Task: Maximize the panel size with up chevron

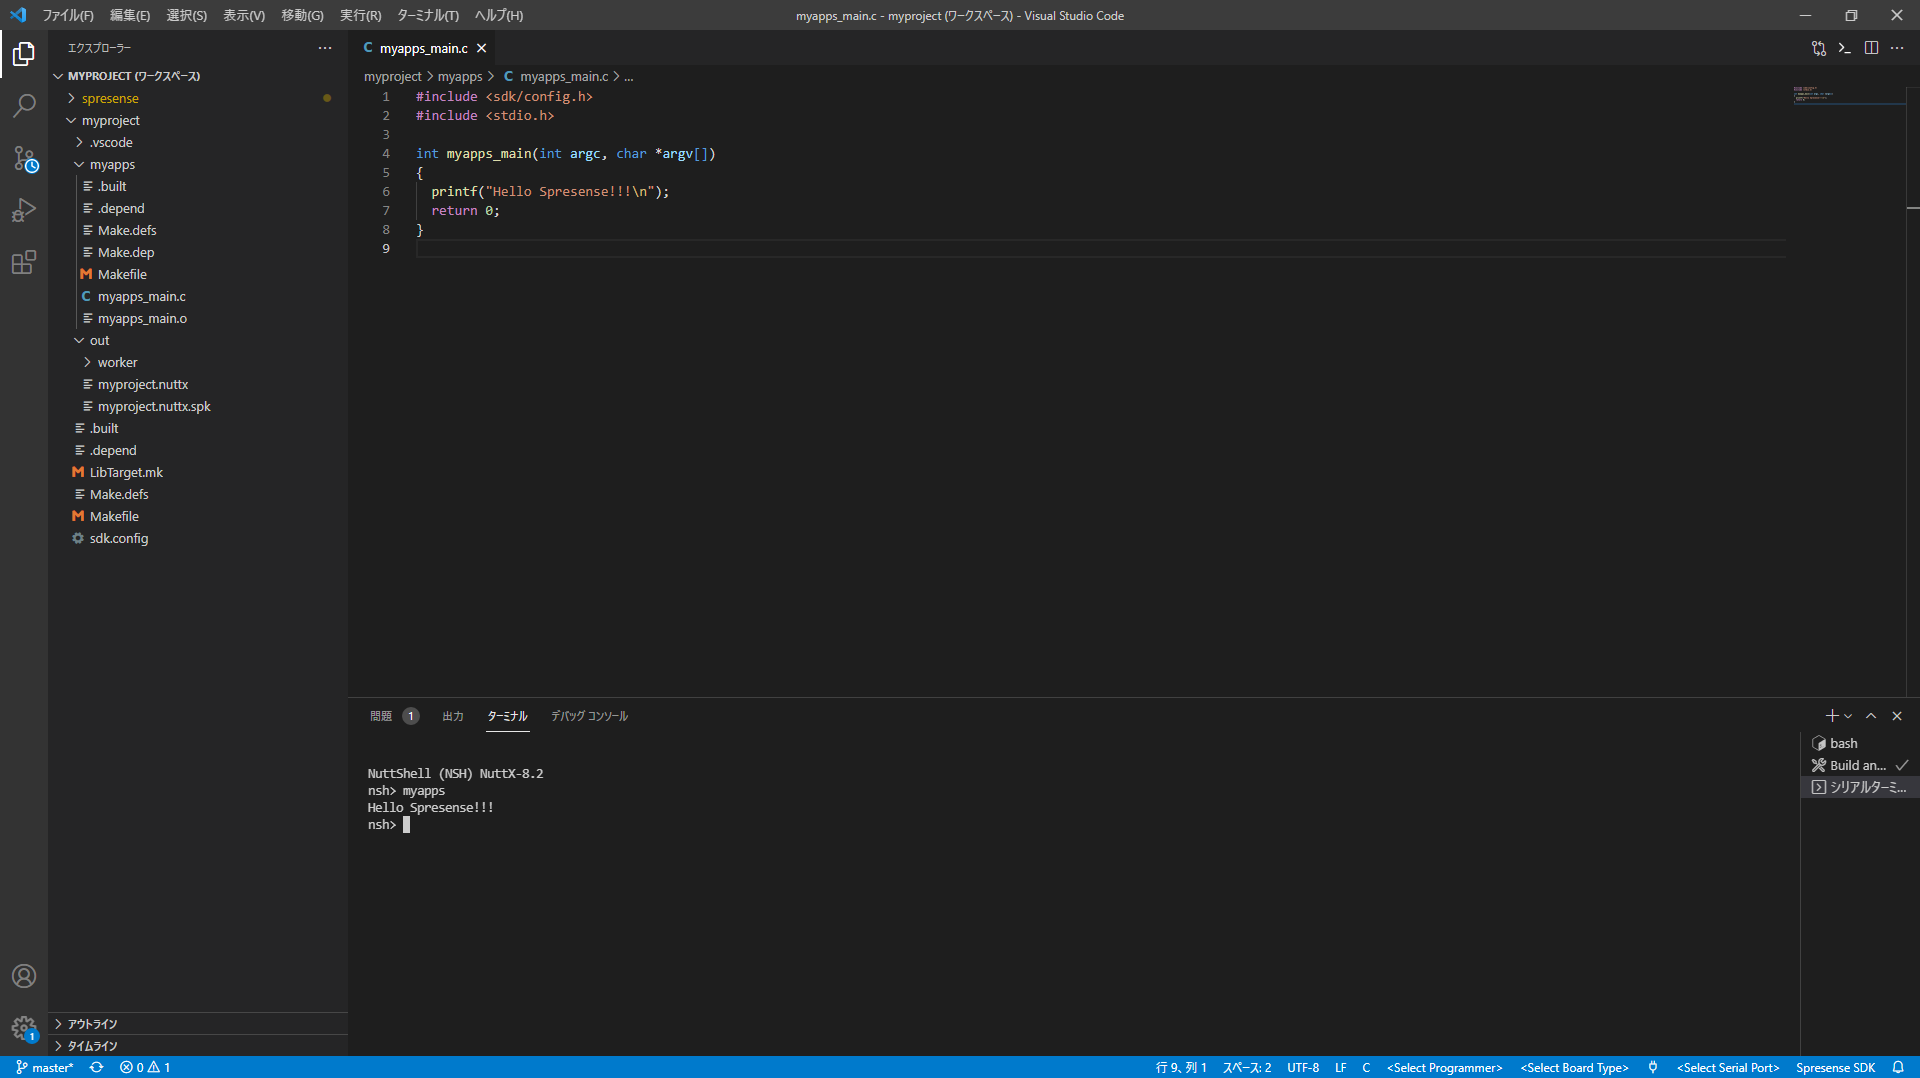Action: click(1871, 716)
